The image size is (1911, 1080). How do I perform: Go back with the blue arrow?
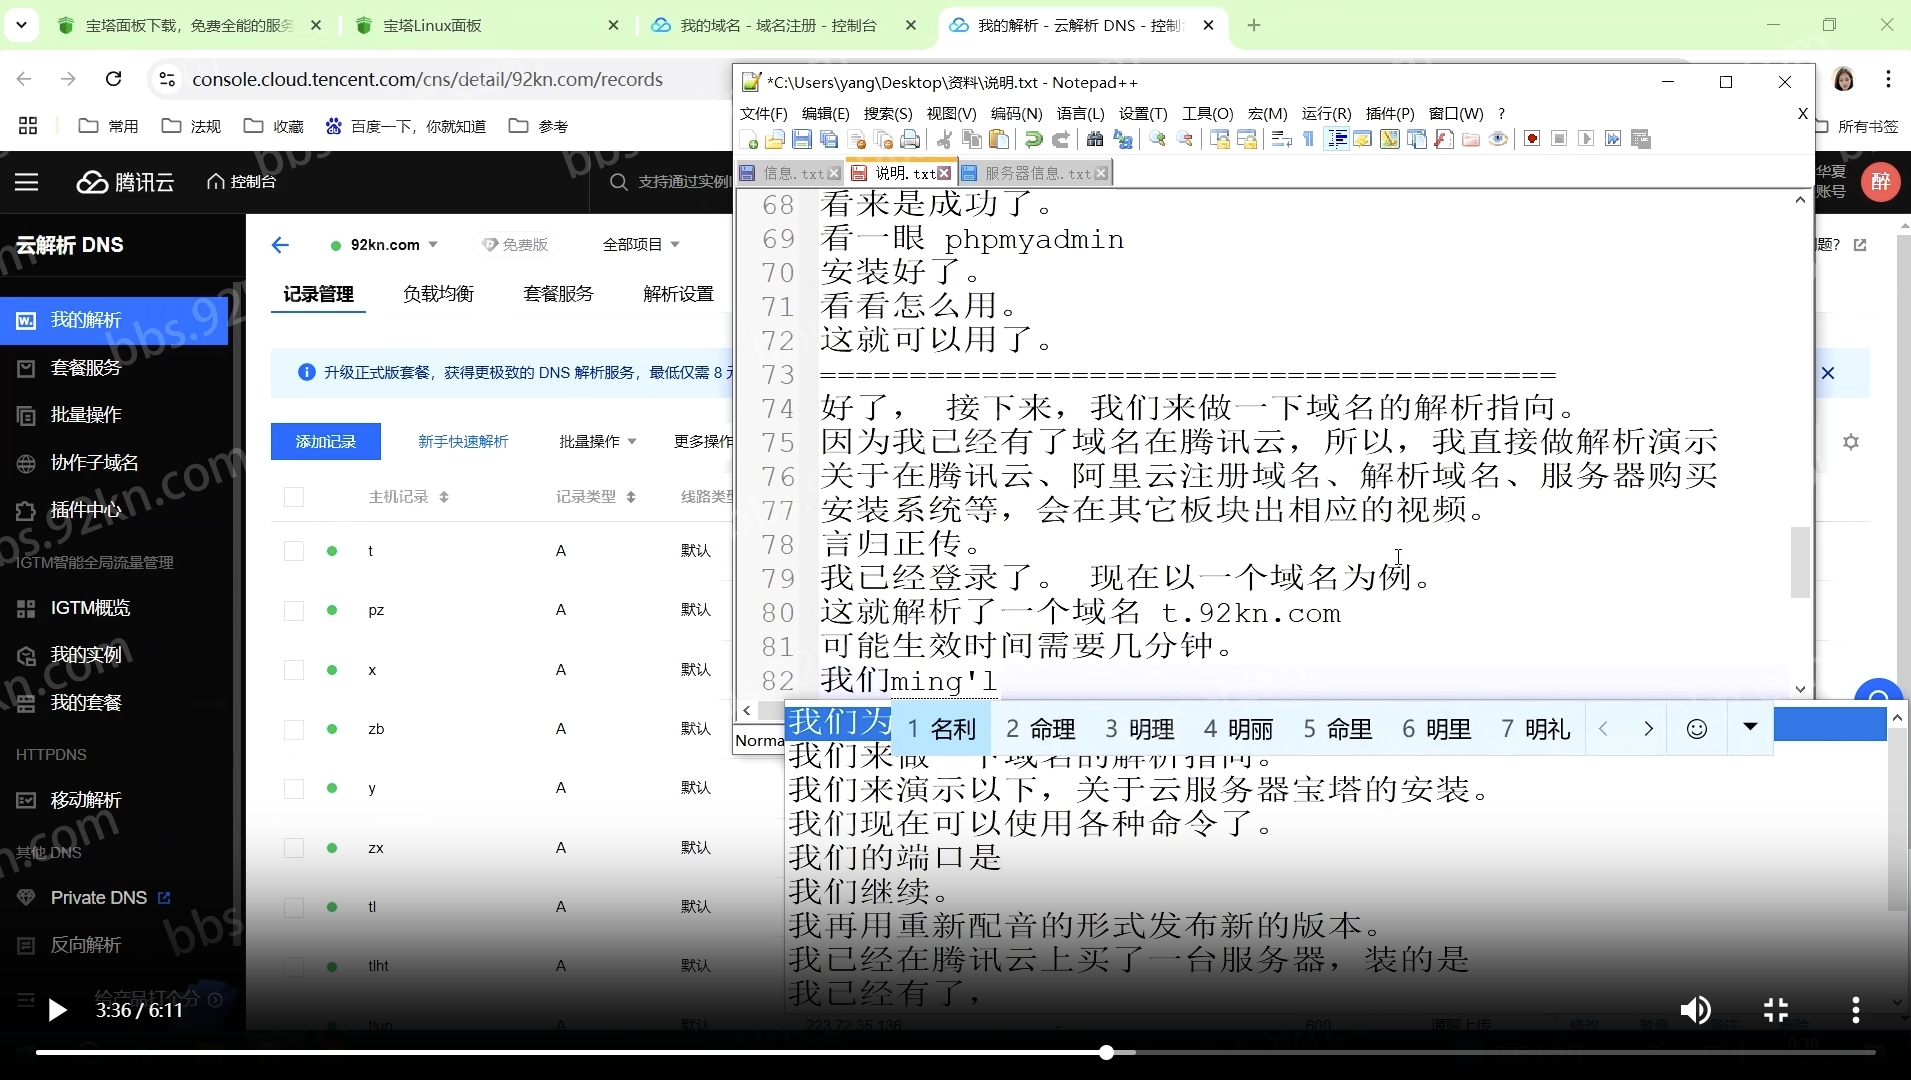280,245
